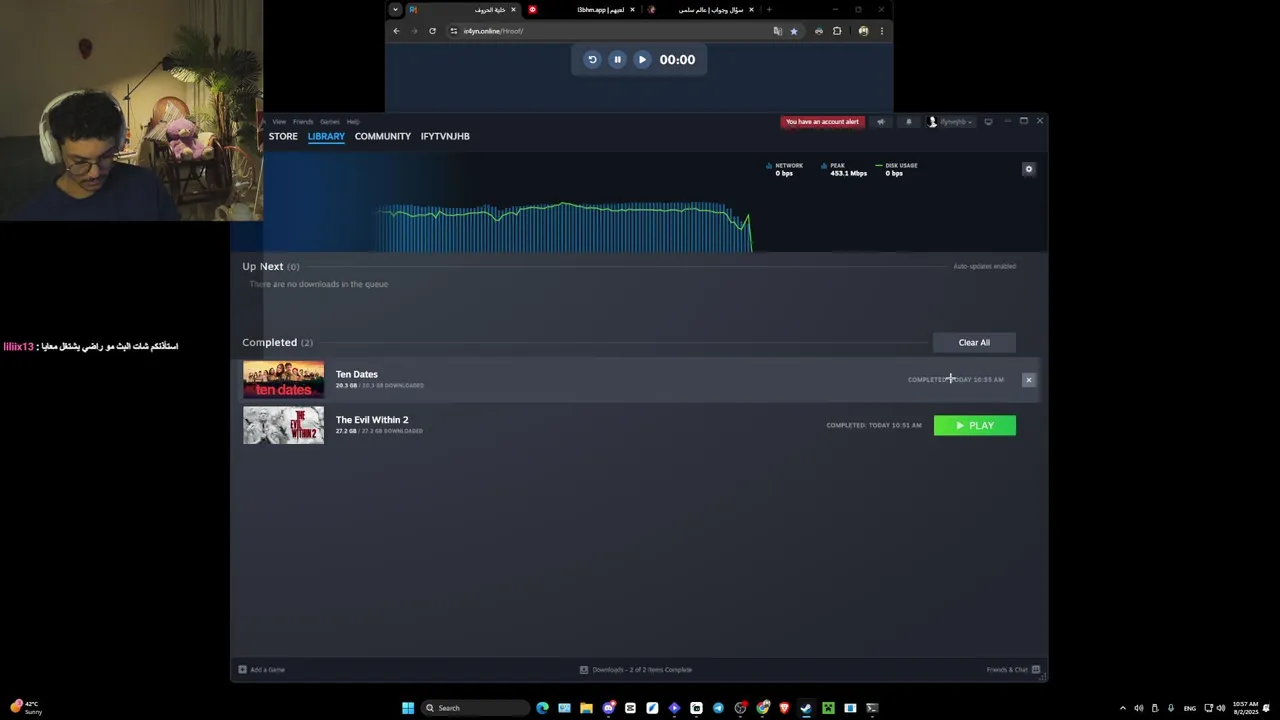This screenshot has width=1280, height=720.
Task: Click Auto-updates enabled label
Action: (985, 266)
